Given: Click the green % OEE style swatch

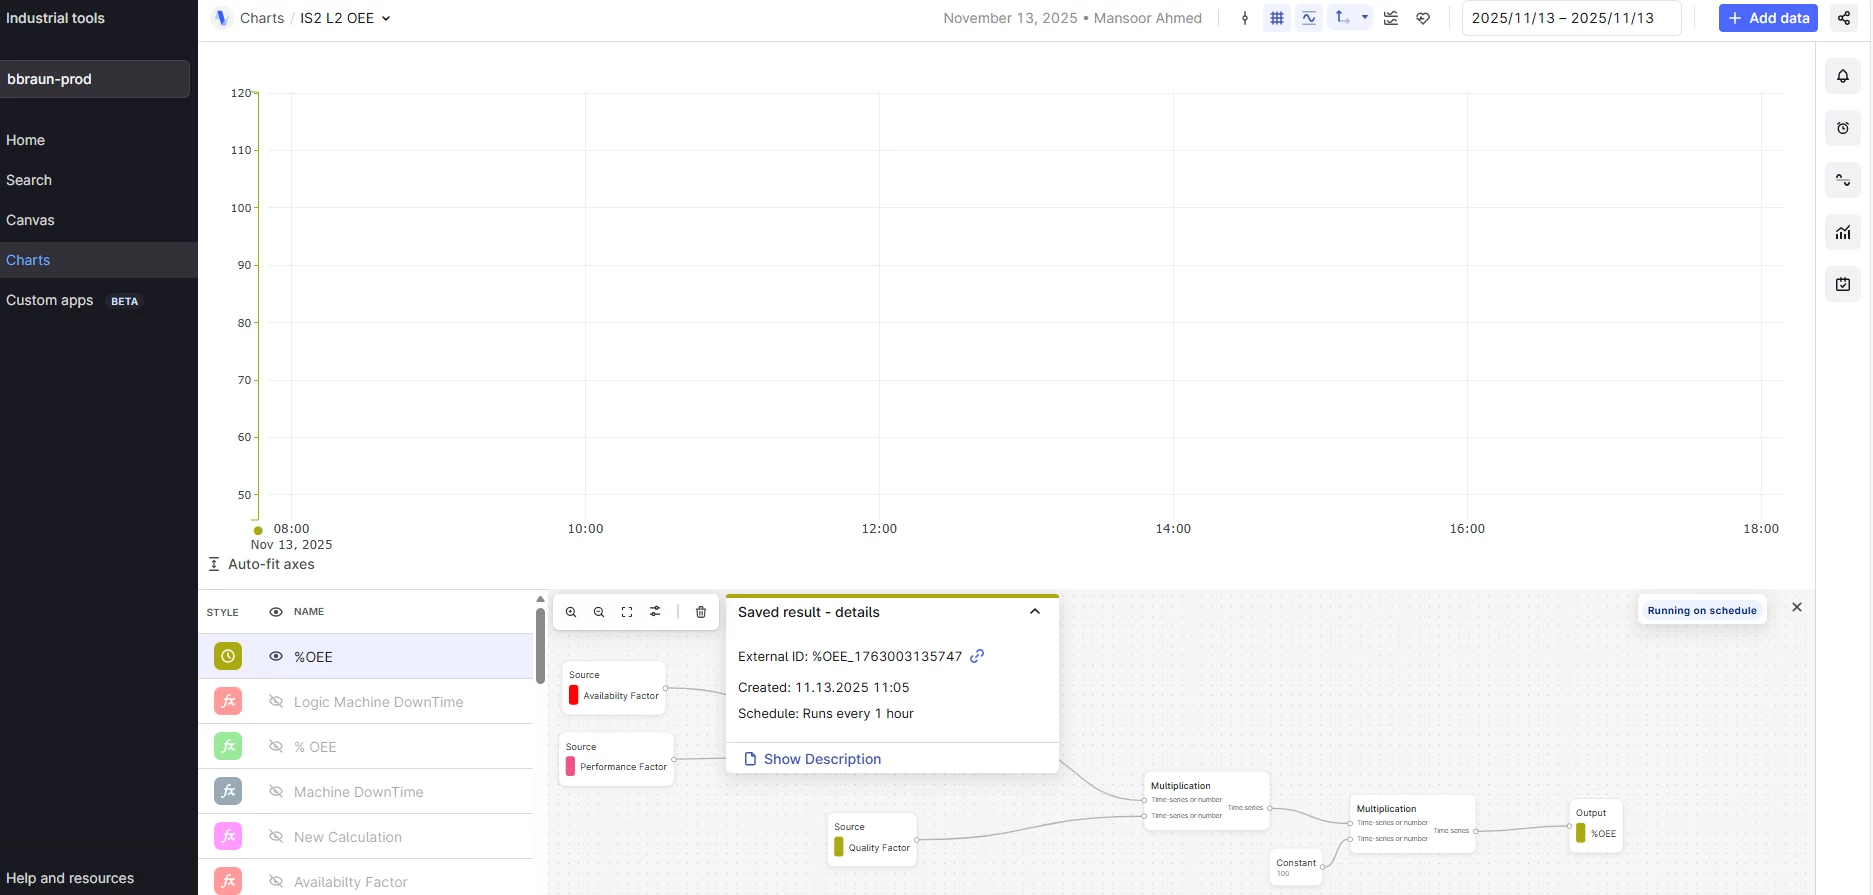Looking at the screenshot, I should (x=228, y=746).
